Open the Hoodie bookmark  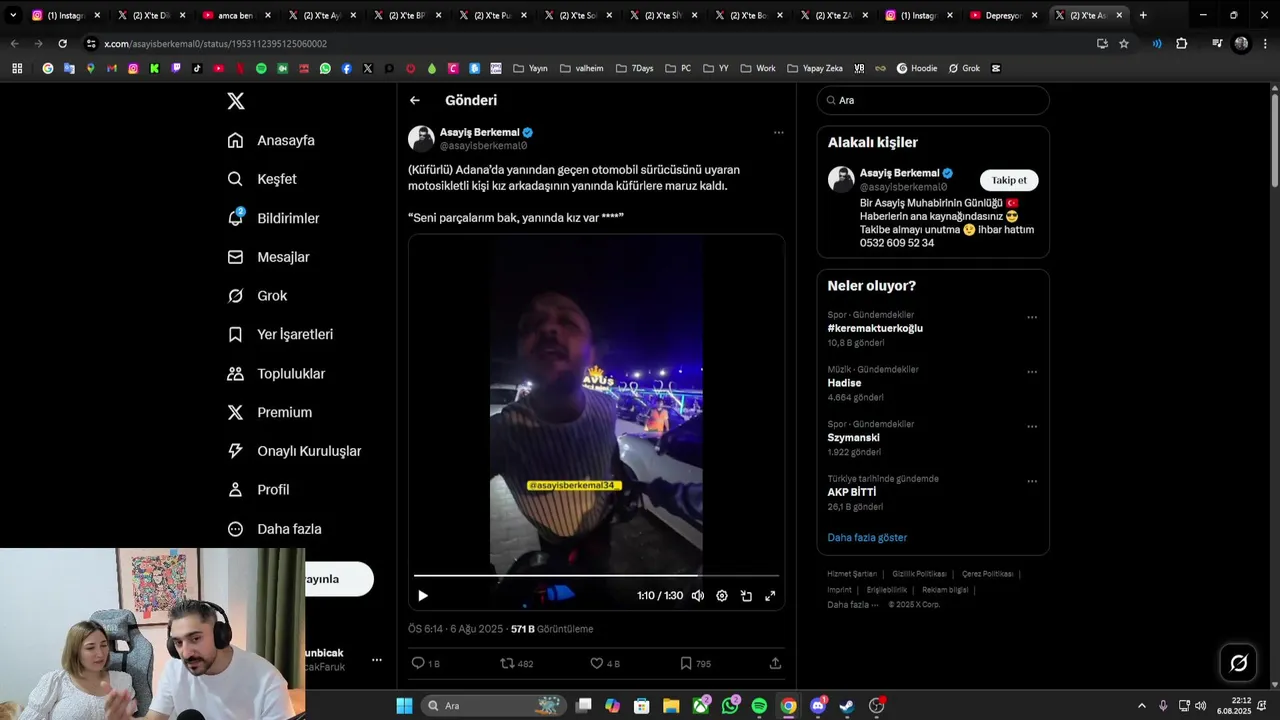917,69
